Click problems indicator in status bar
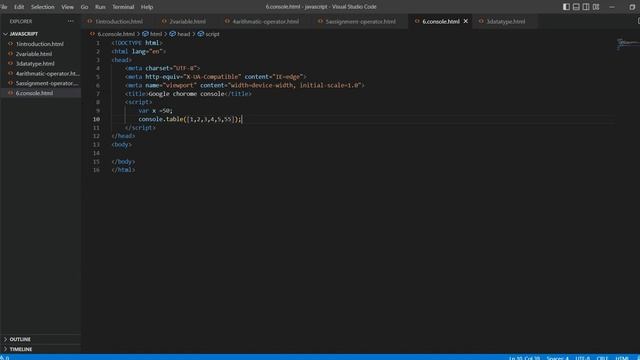Screen dimensions: 640x360 (x=5, y=358)
